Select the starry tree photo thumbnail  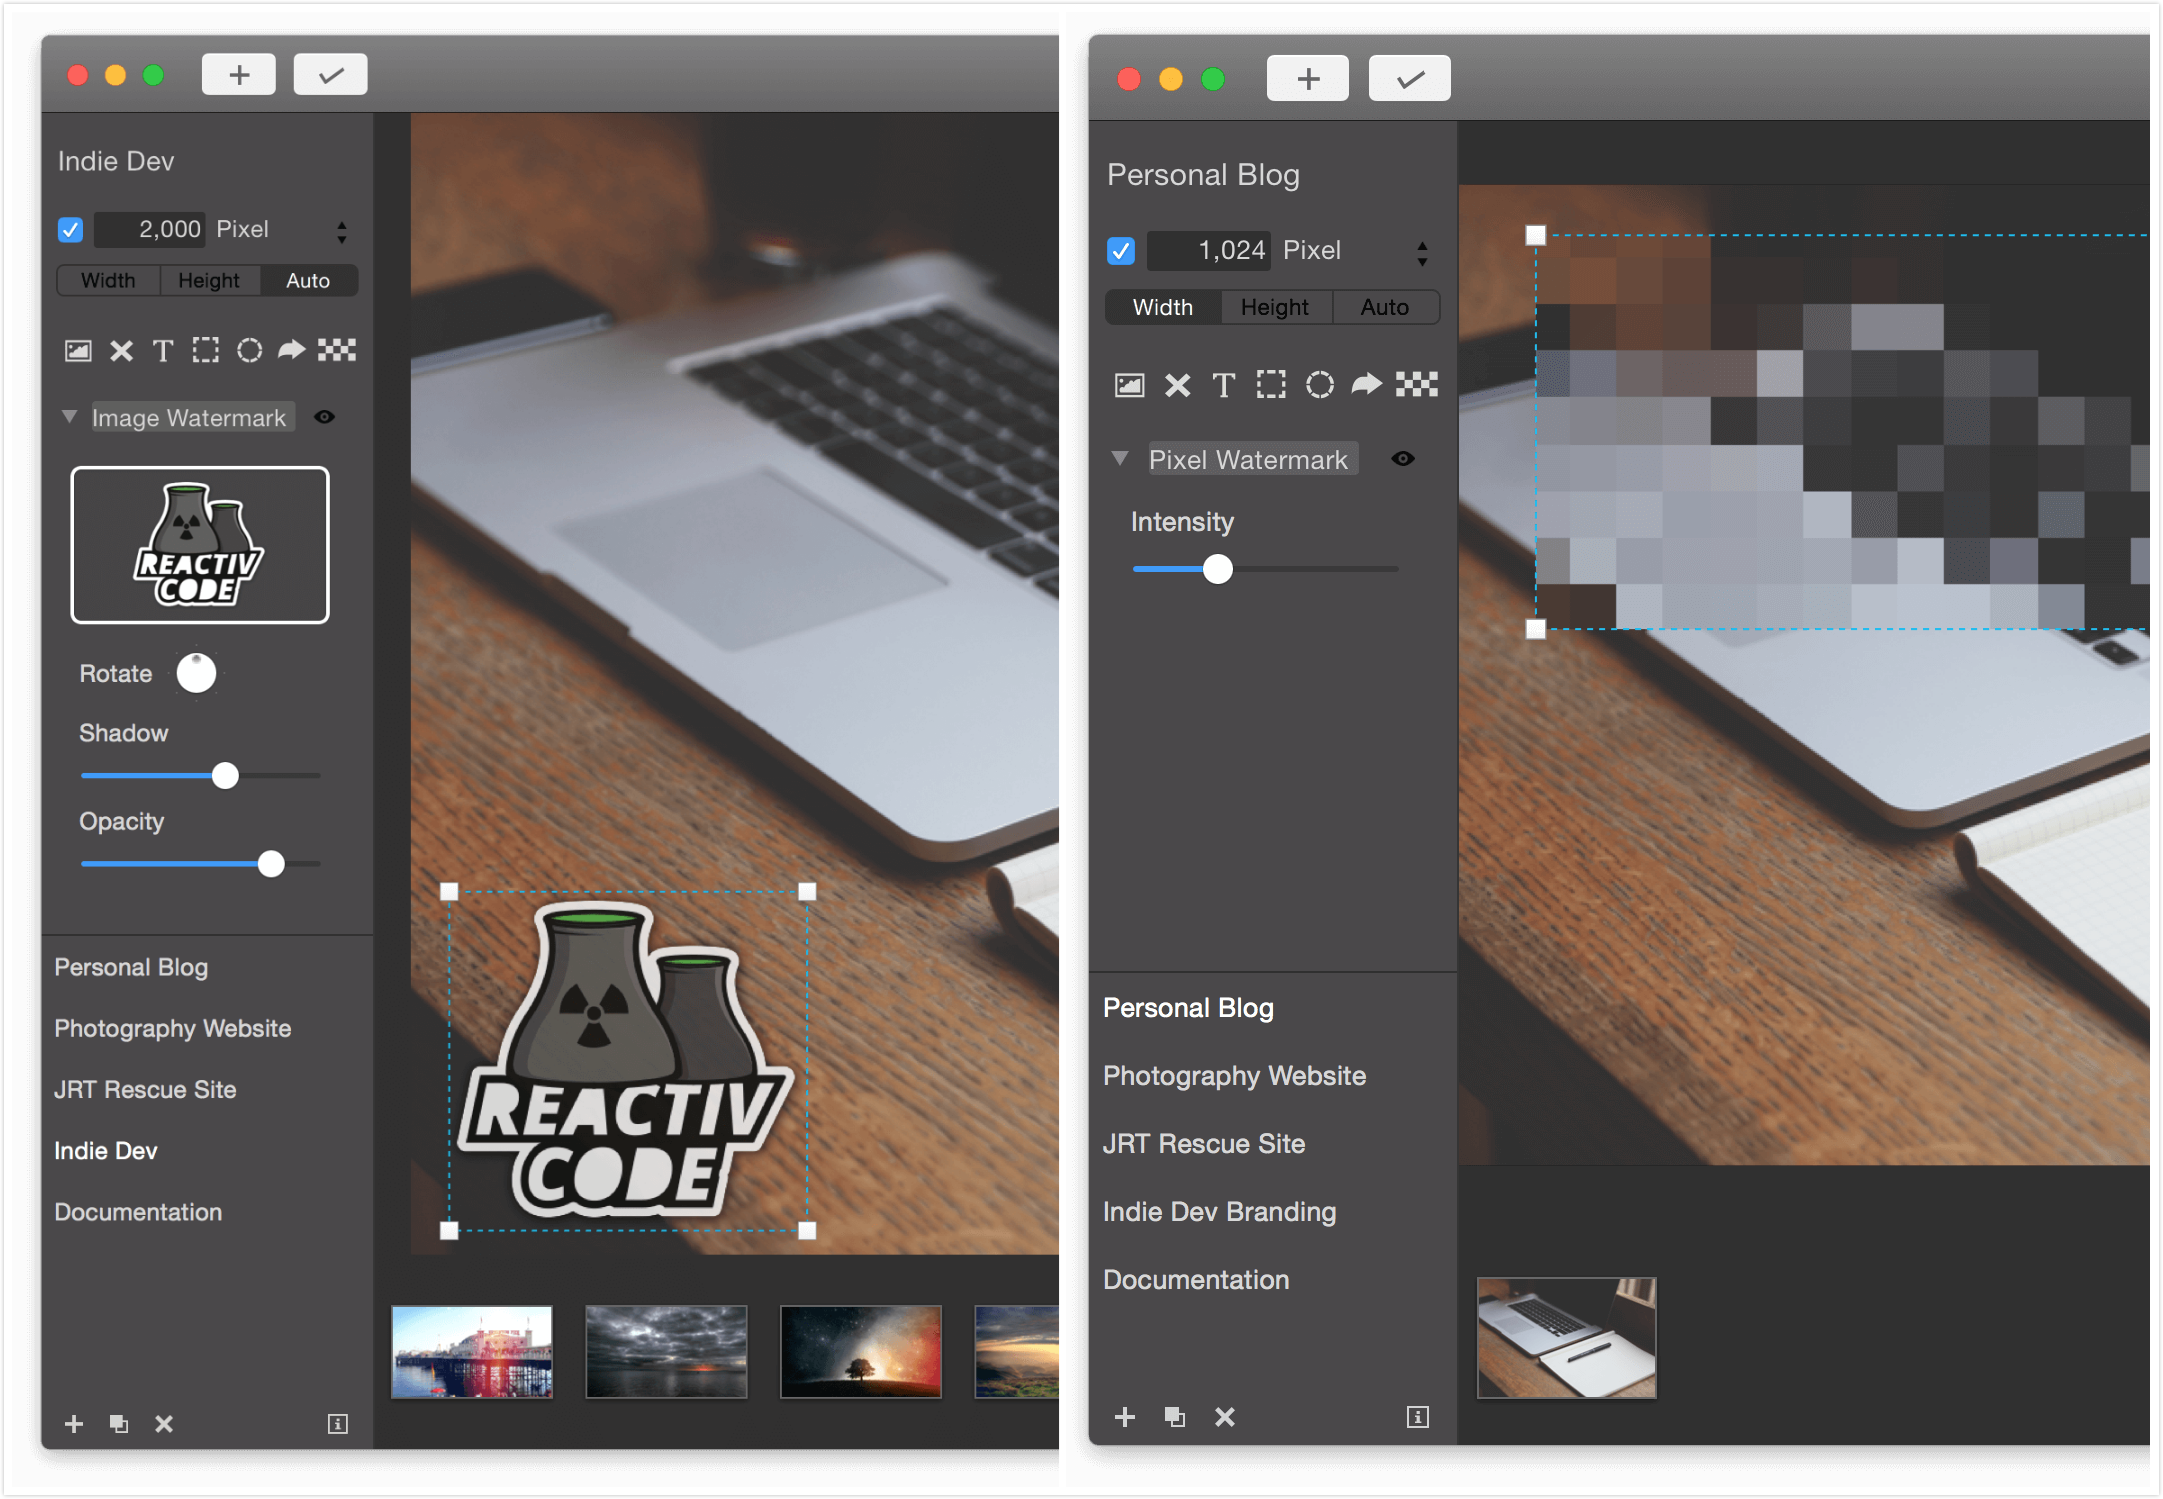860,1351
